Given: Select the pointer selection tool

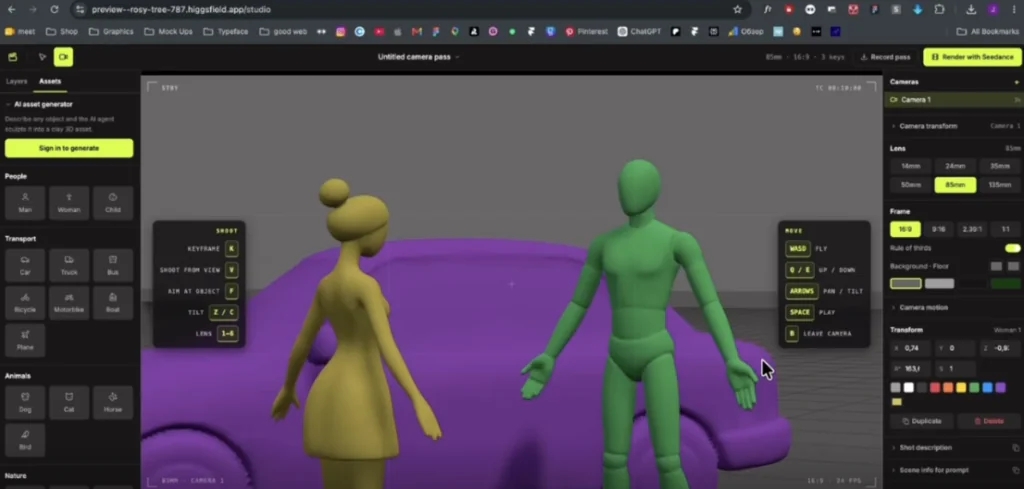Looking at the screenshot, I should pyautogui.click(x=42, y=57).
